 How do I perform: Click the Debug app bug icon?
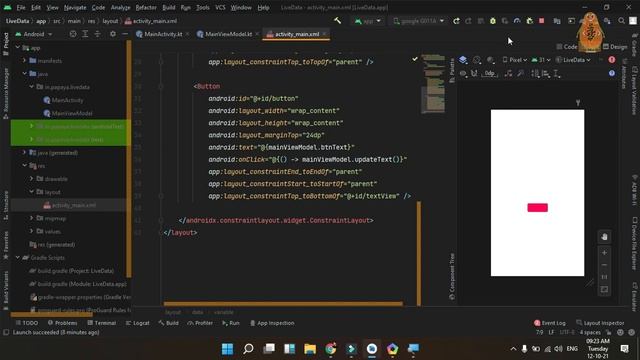493,21
